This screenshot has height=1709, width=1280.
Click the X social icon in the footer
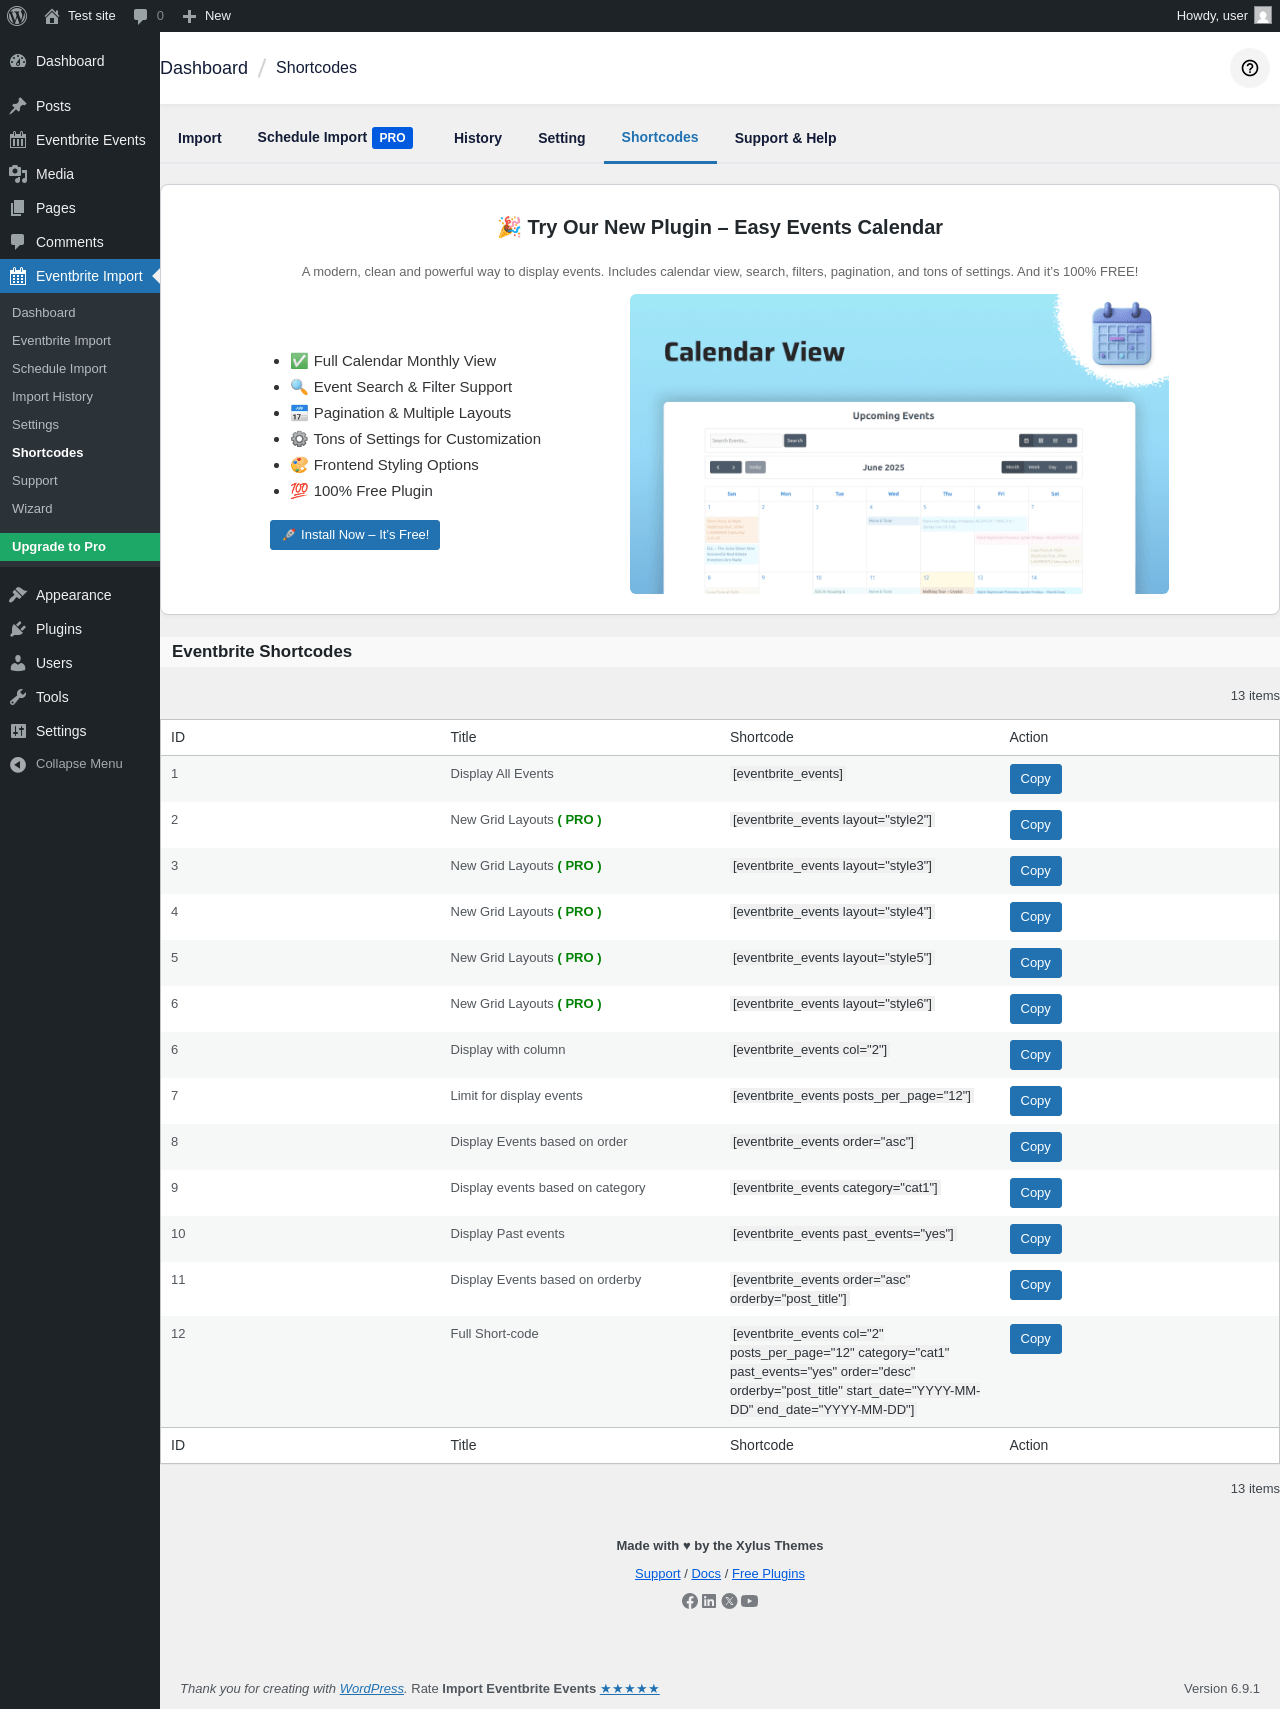pos(730,1601)
